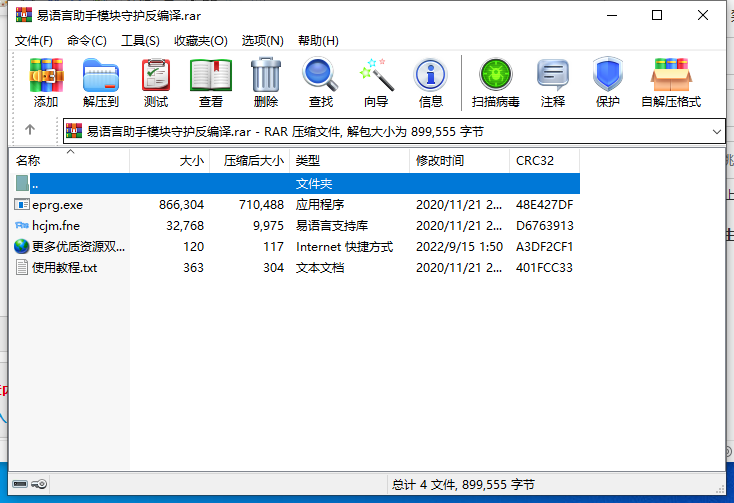Click status bar total 总计 4 文件

click(x=463, y=485)
